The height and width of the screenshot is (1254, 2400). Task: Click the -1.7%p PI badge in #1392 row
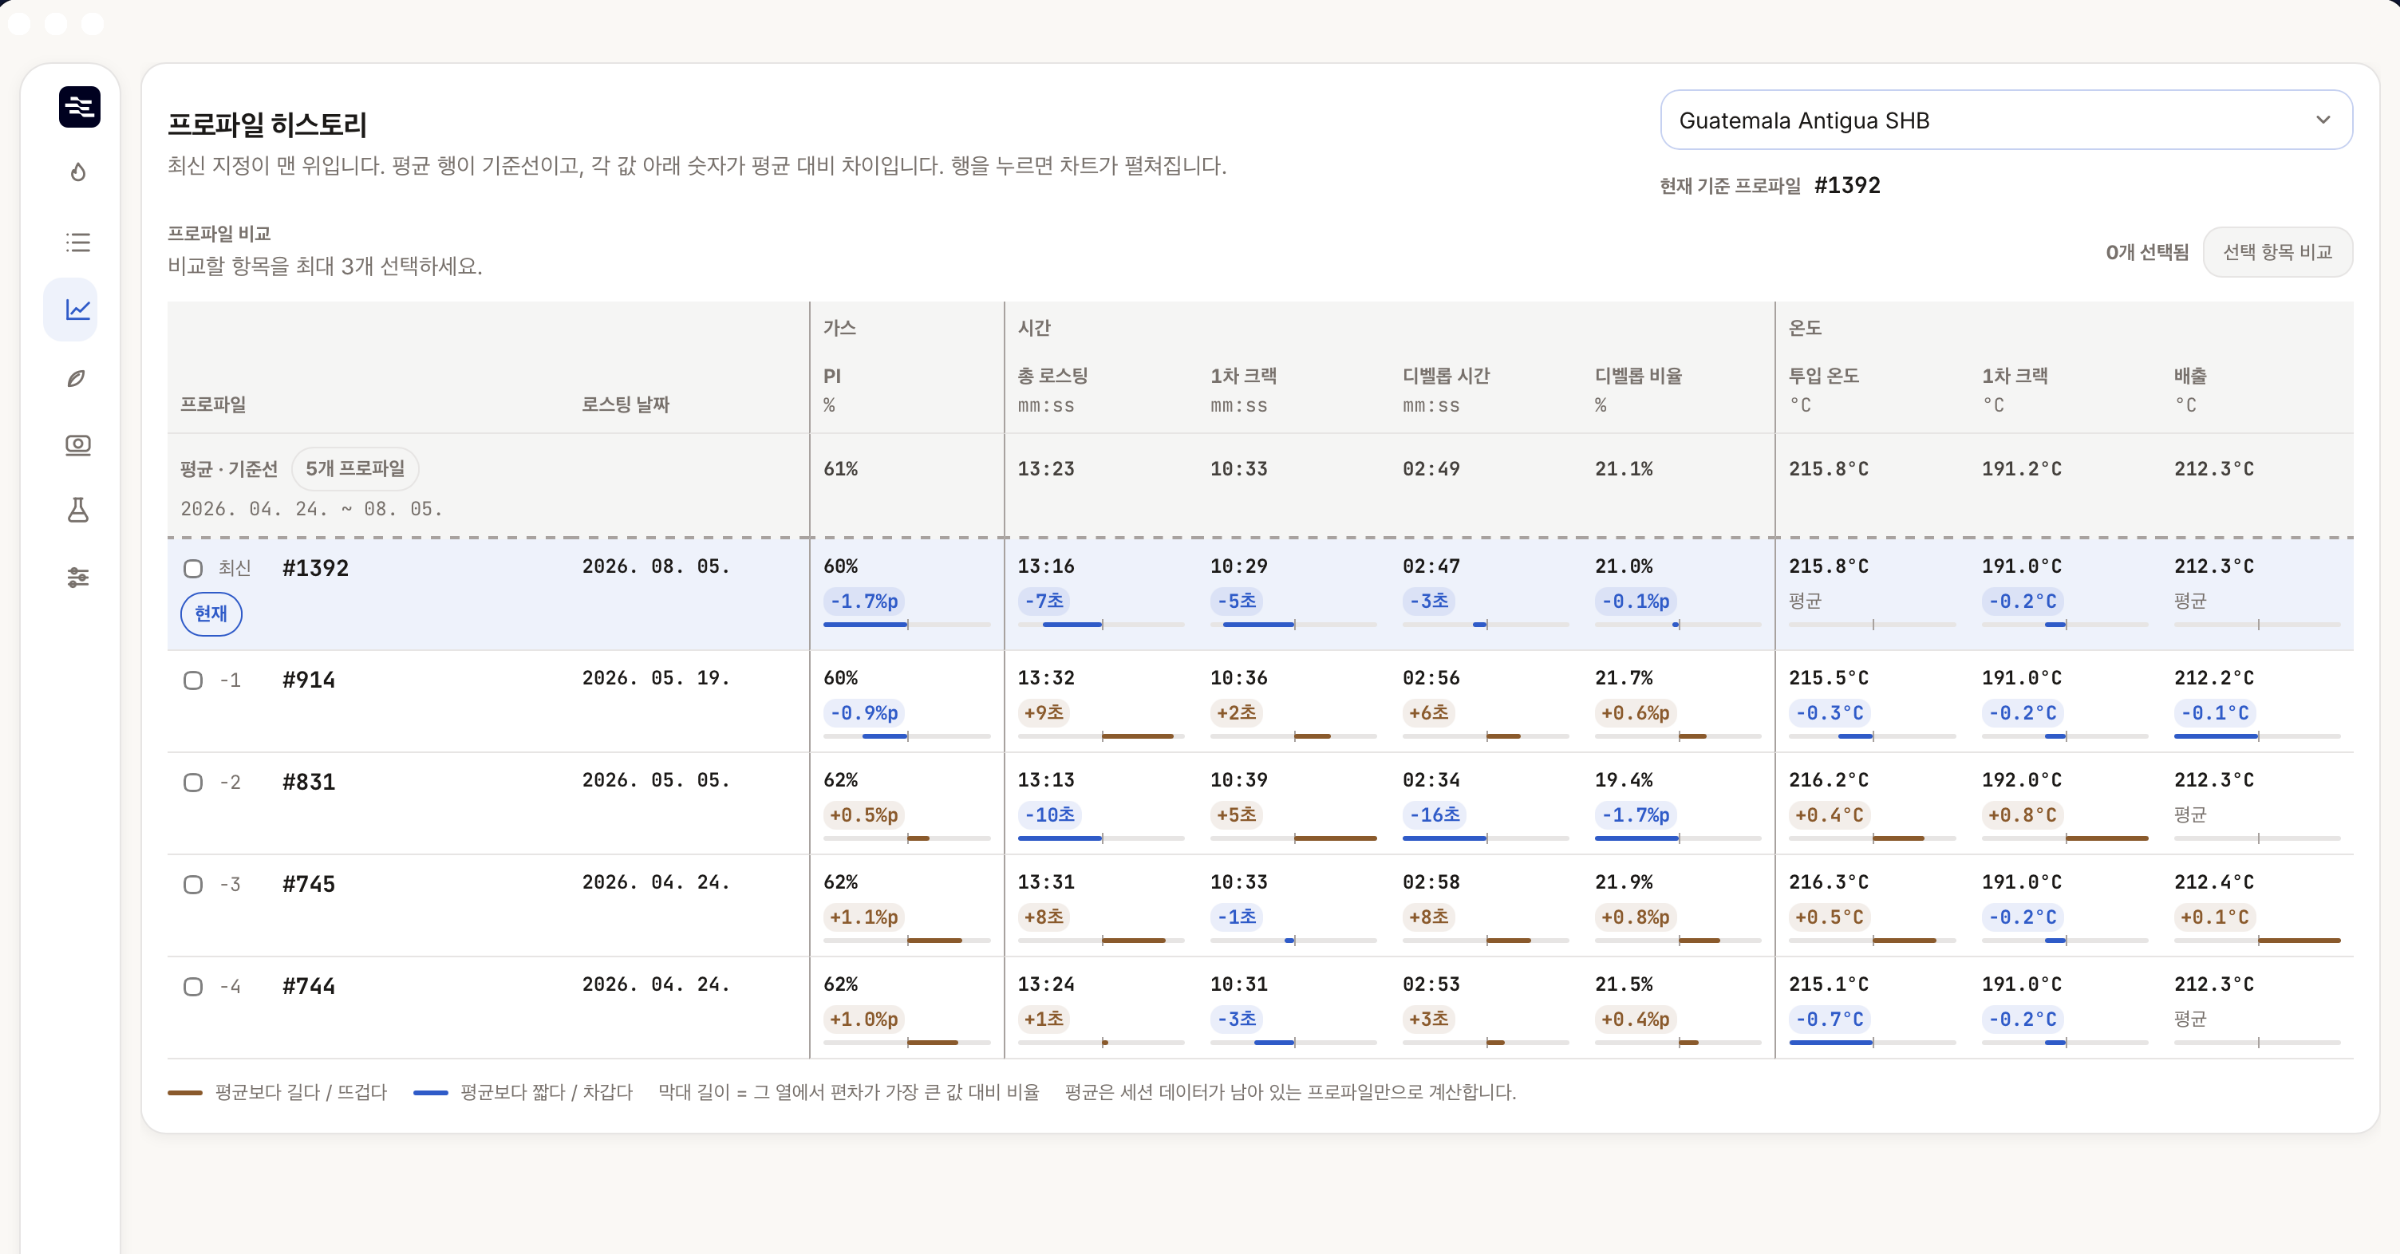[x=864, y=601]
